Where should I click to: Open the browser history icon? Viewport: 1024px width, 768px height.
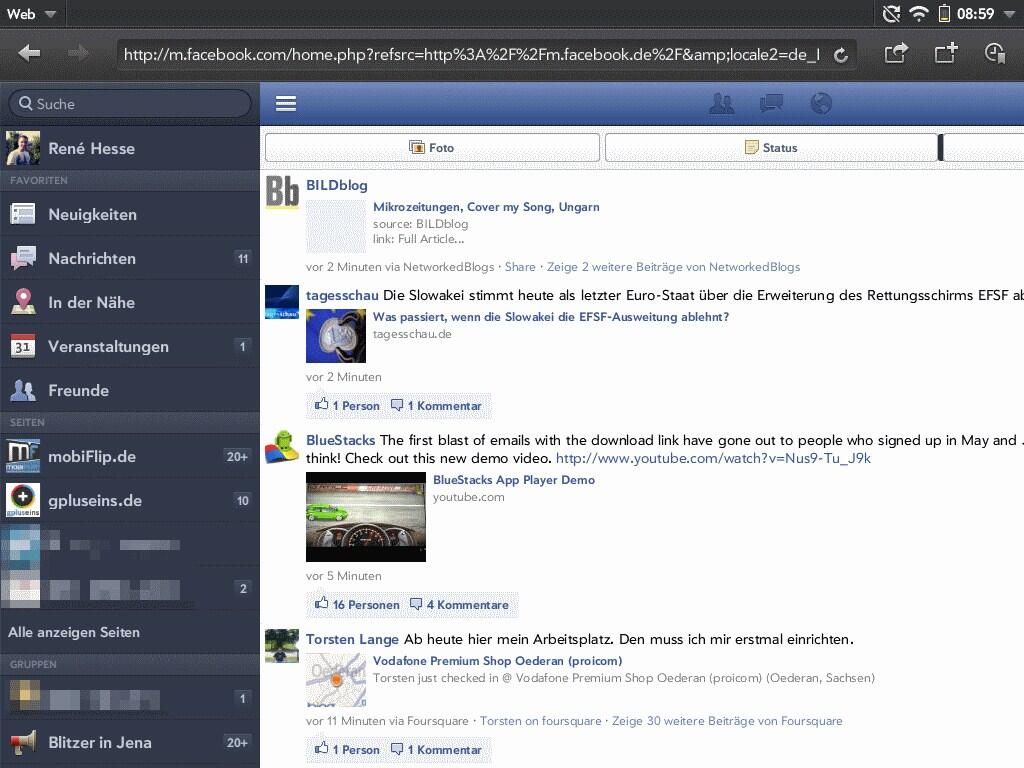pyautogui.click(x=995, y=53)
